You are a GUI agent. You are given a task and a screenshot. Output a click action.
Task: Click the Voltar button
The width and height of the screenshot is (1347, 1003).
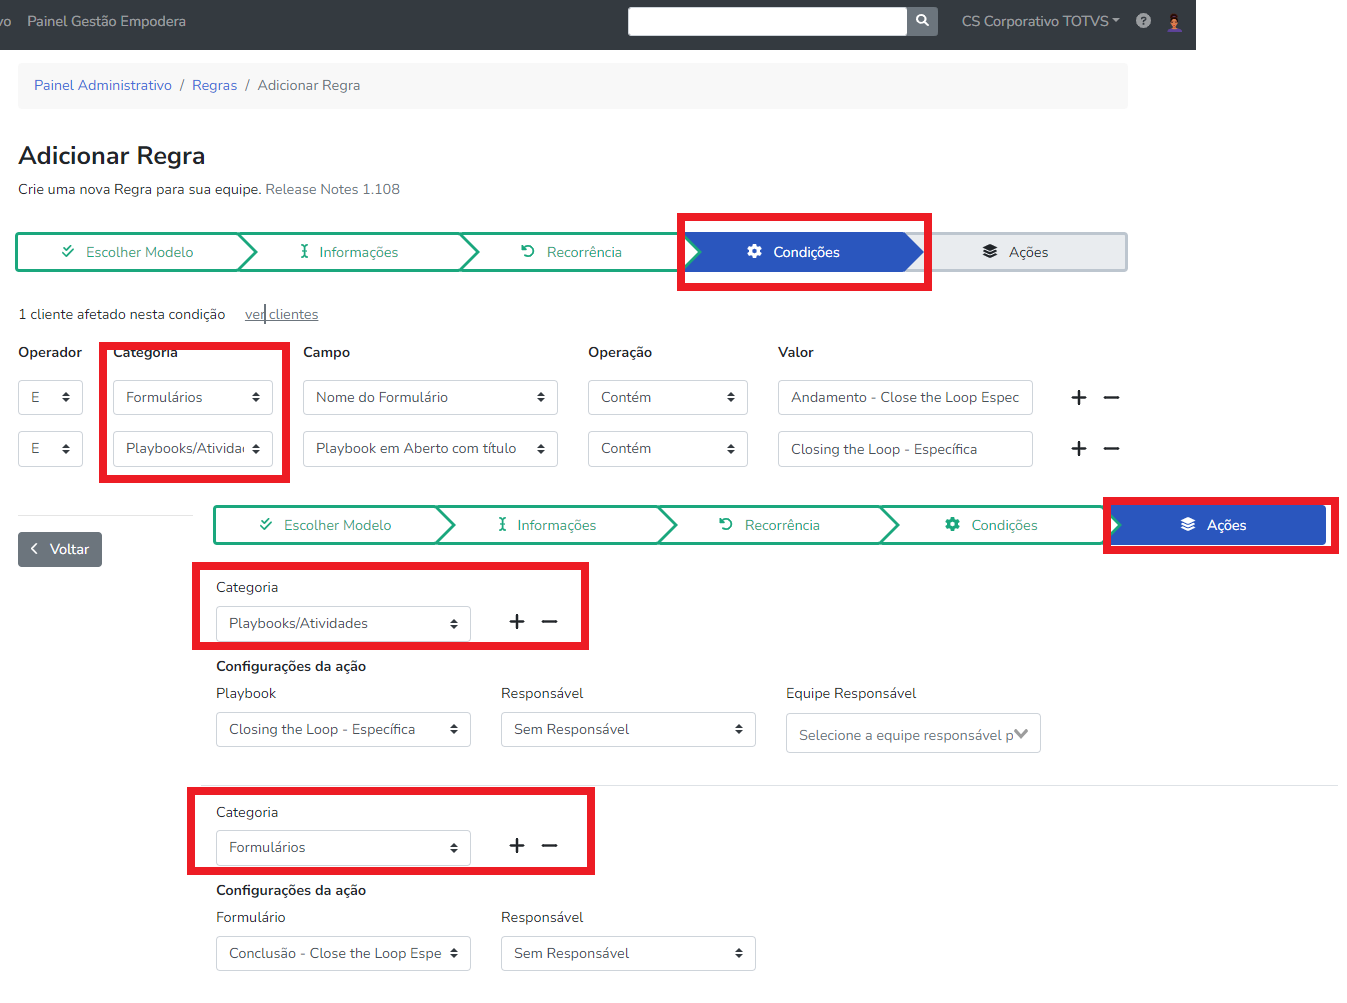[60, 550]
